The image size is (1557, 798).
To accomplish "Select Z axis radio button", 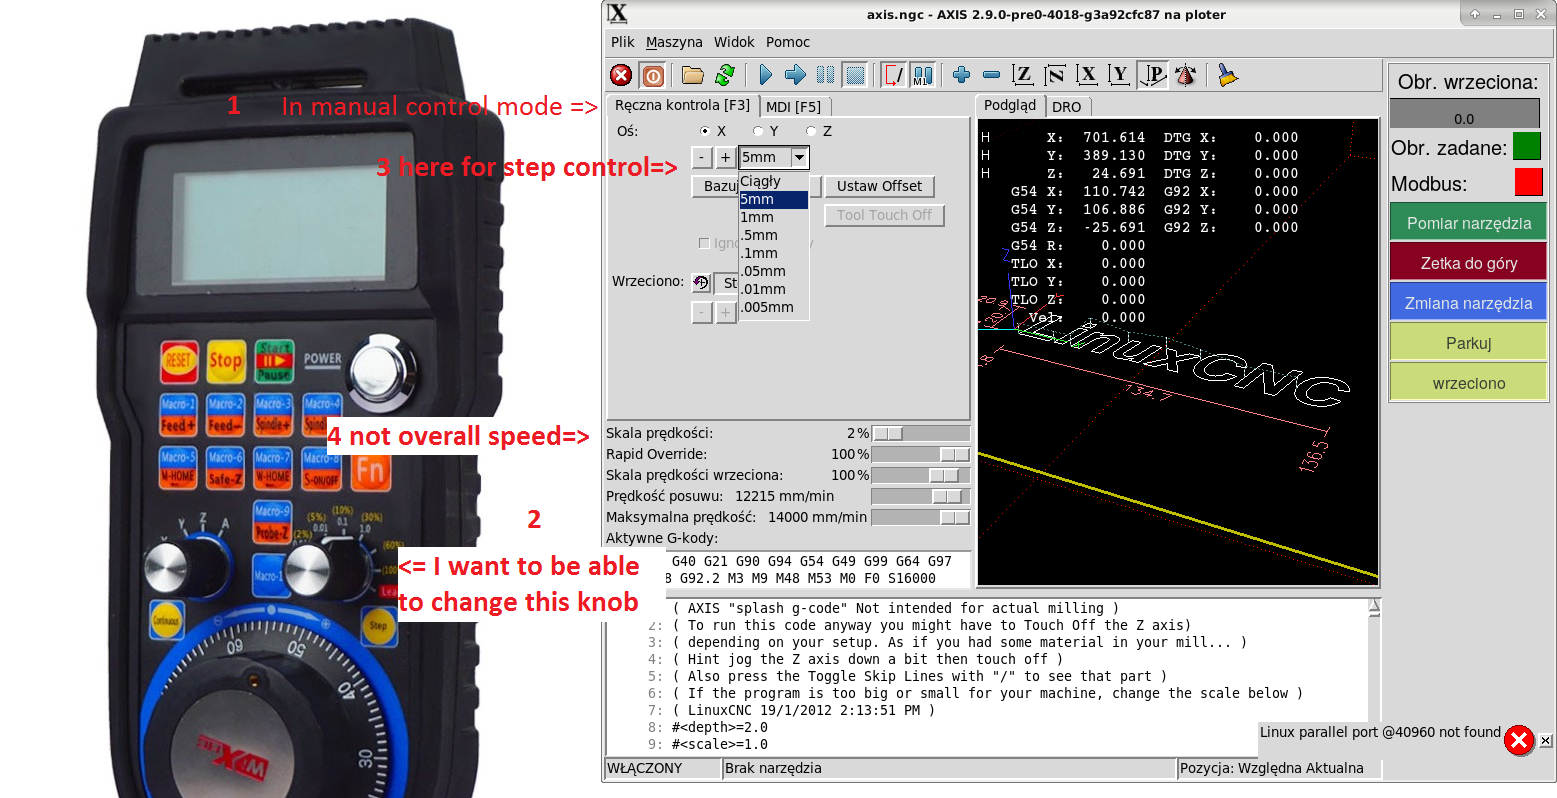I will tap(811, 131).
